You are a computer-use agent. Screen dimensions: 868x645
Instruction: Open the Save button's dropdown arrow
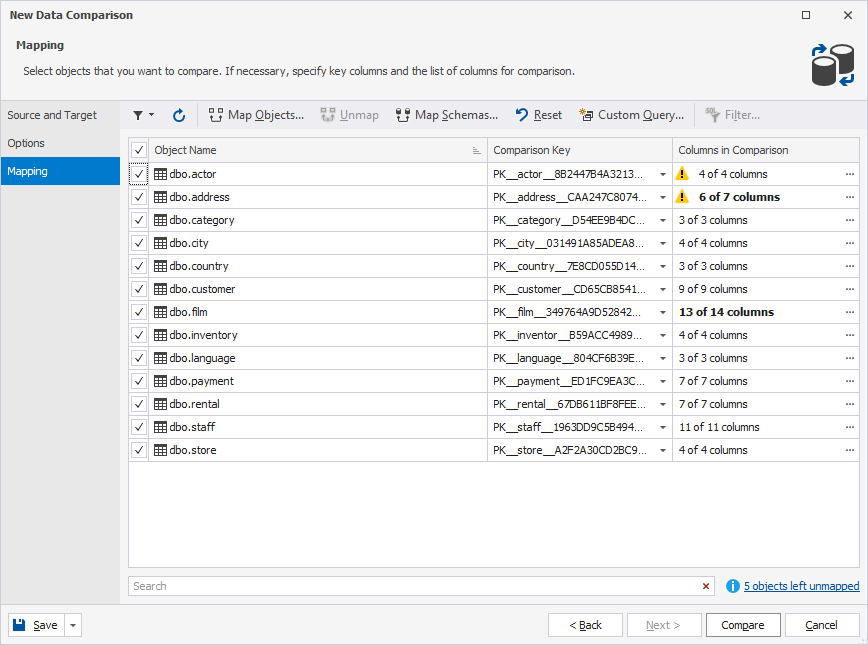tap(71, 624)
